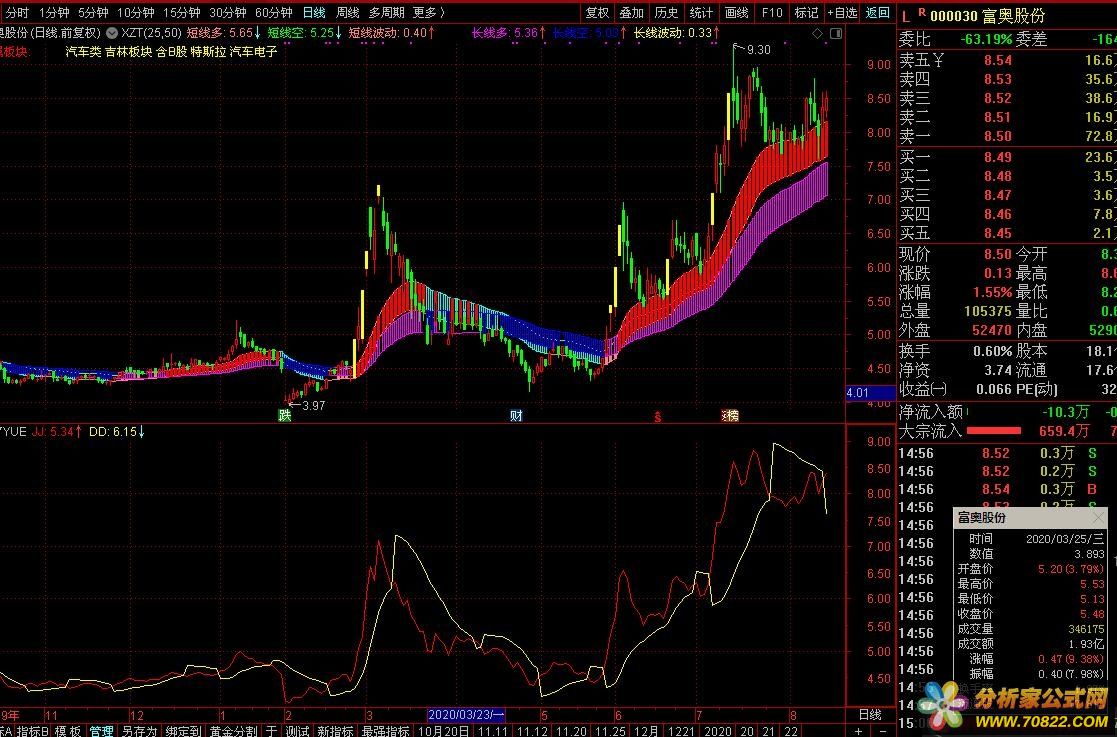Click the red $ marker under chart
Screen dimensions: 1117x737
(x=658, y=417)
